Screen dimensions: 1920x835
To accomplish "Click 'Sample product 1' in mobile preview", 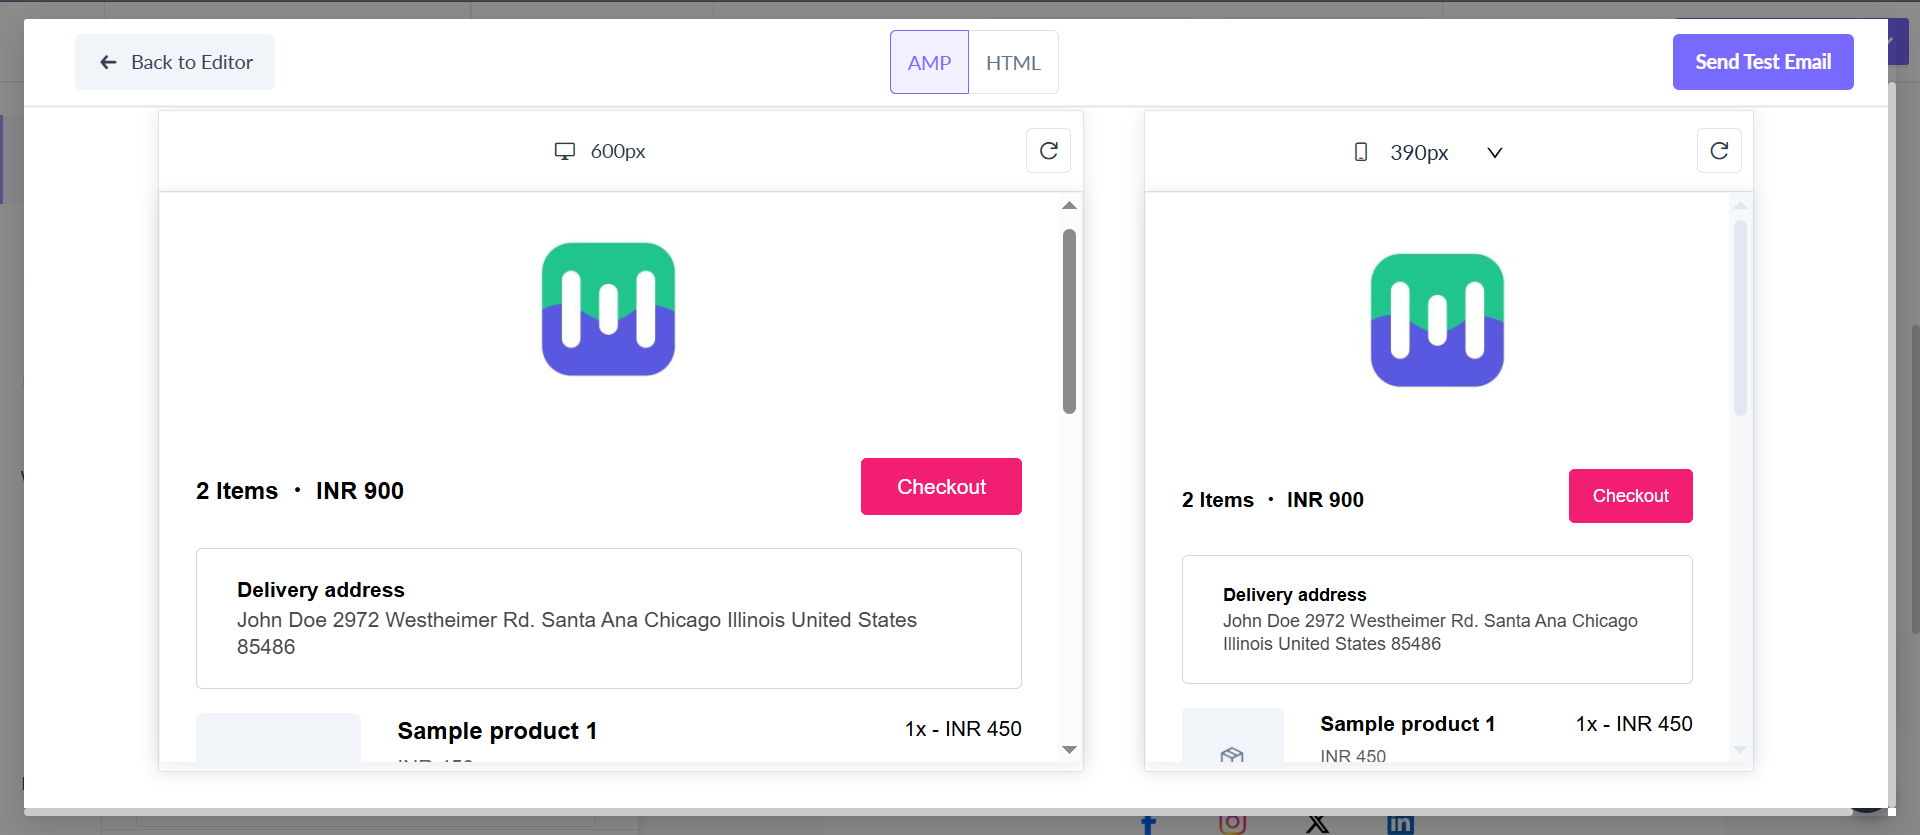I will [1407, 724].
